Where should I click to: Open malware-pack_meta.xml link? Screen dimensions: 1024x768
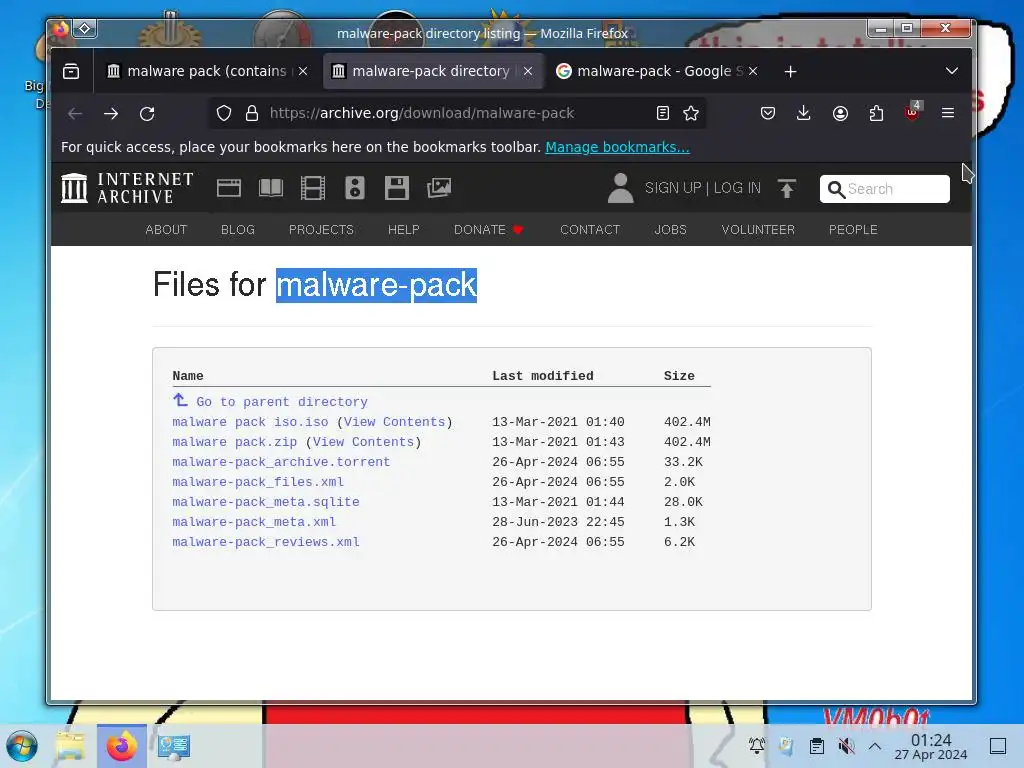point(254,522)
